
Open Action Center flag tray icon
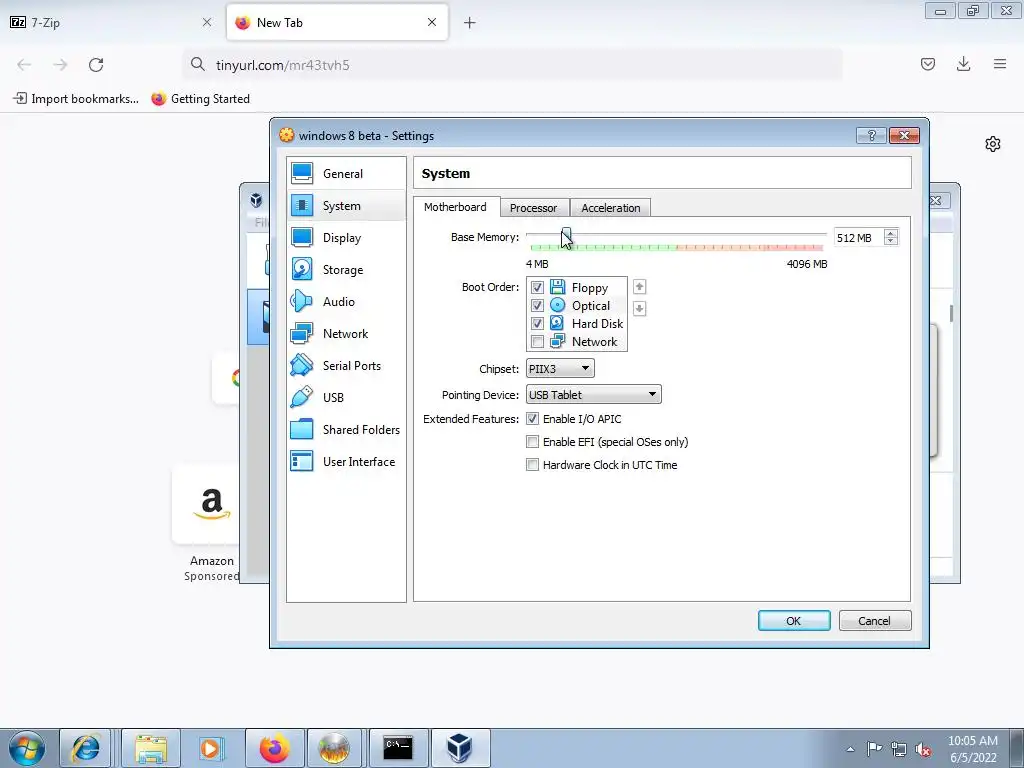874,750
